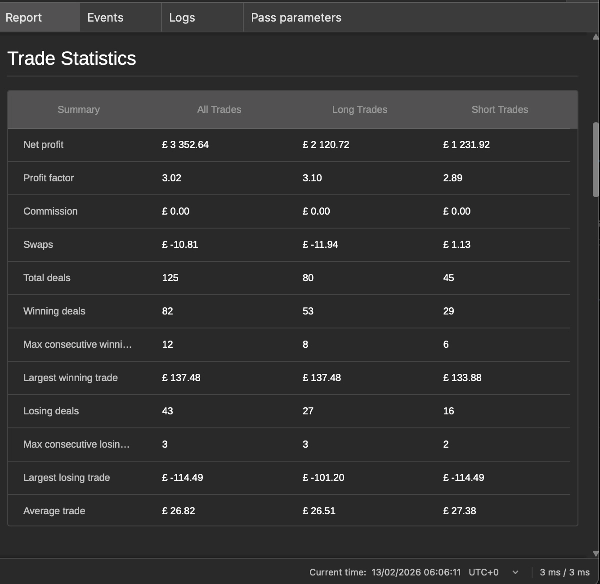Click the Summary column header
This screenshot has width=600, height=584.
78,110
